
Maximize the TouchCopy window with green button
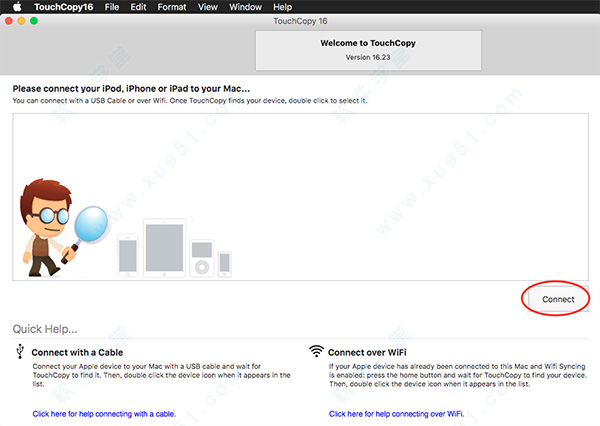(34, 21)
